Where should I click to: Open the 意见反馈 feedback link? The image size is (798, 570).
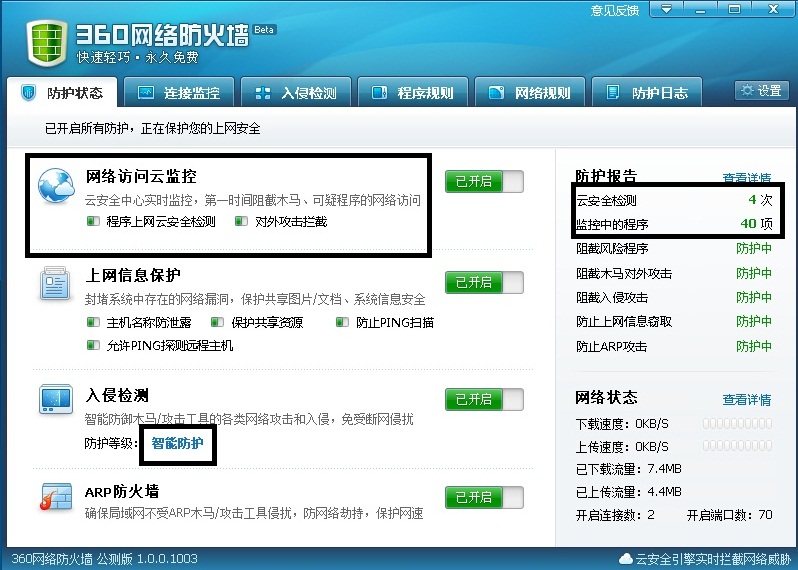615,10
